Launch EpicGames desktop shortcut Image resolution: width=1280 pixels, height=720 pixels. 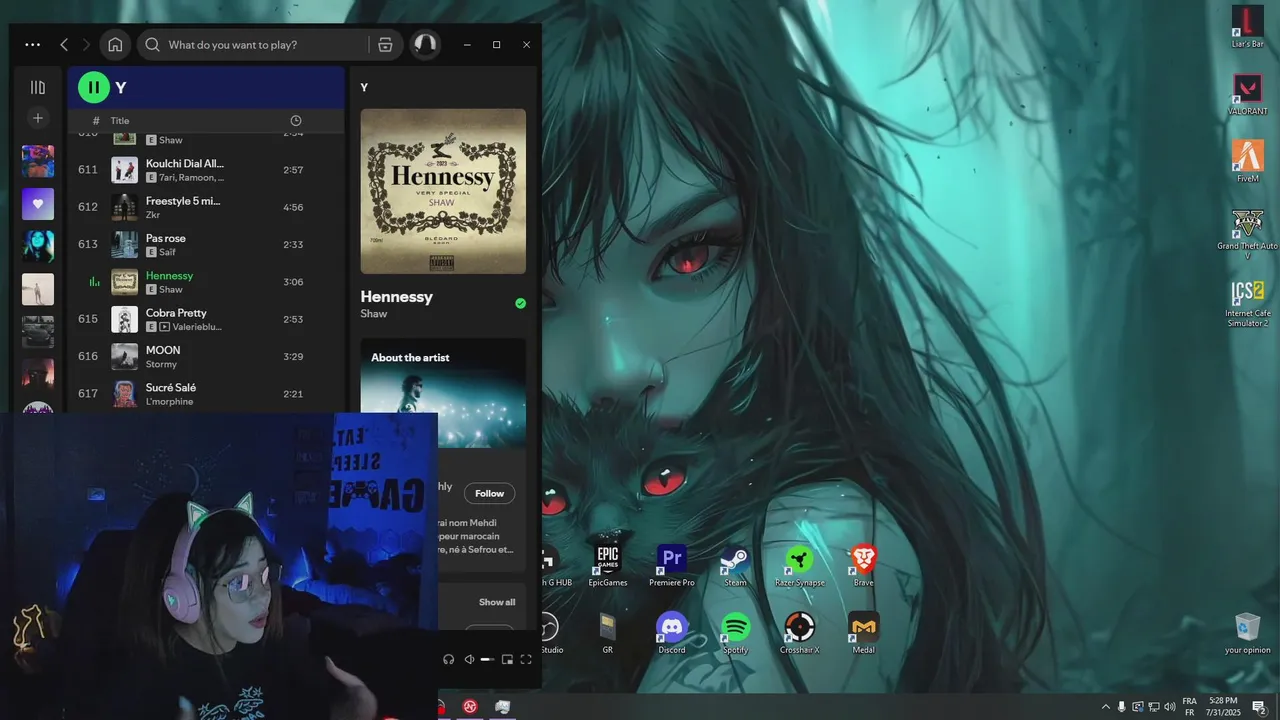(608, 566)
